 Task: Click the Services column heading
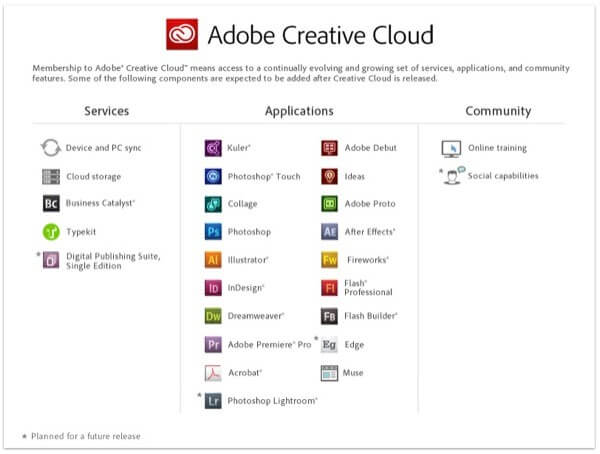[x=106, y=111]
